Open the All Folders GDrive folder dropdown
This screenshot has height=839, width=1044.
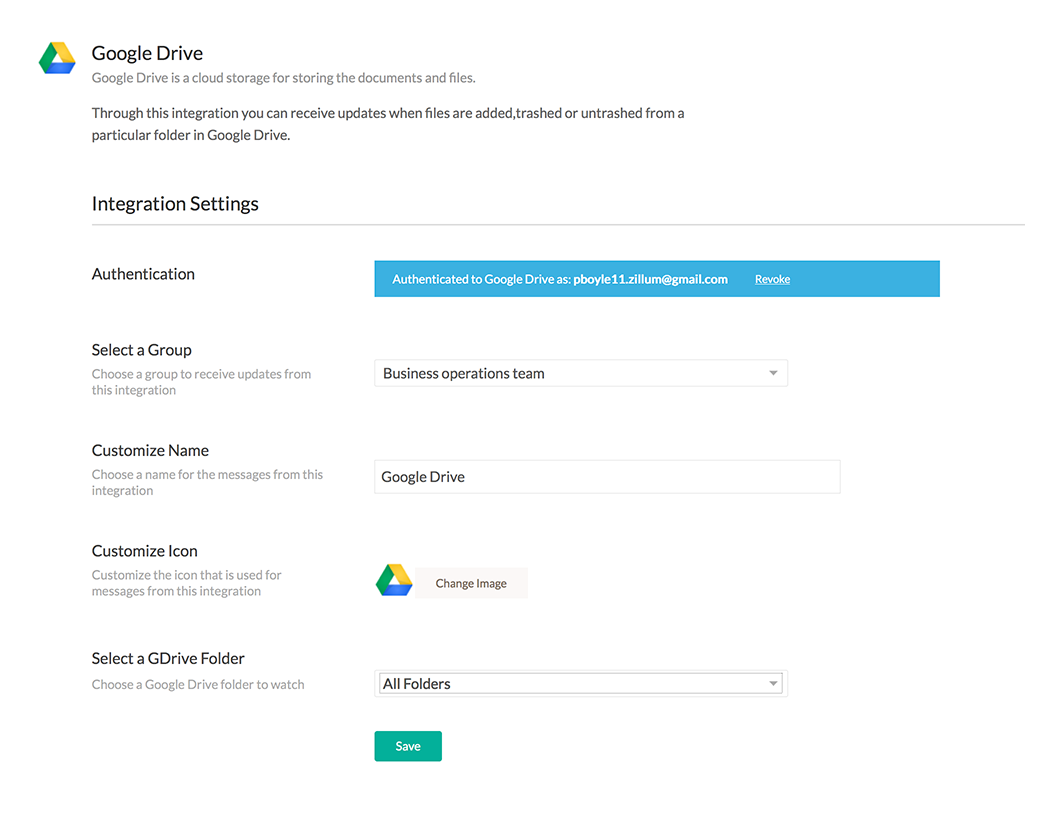tap(581, 683)
